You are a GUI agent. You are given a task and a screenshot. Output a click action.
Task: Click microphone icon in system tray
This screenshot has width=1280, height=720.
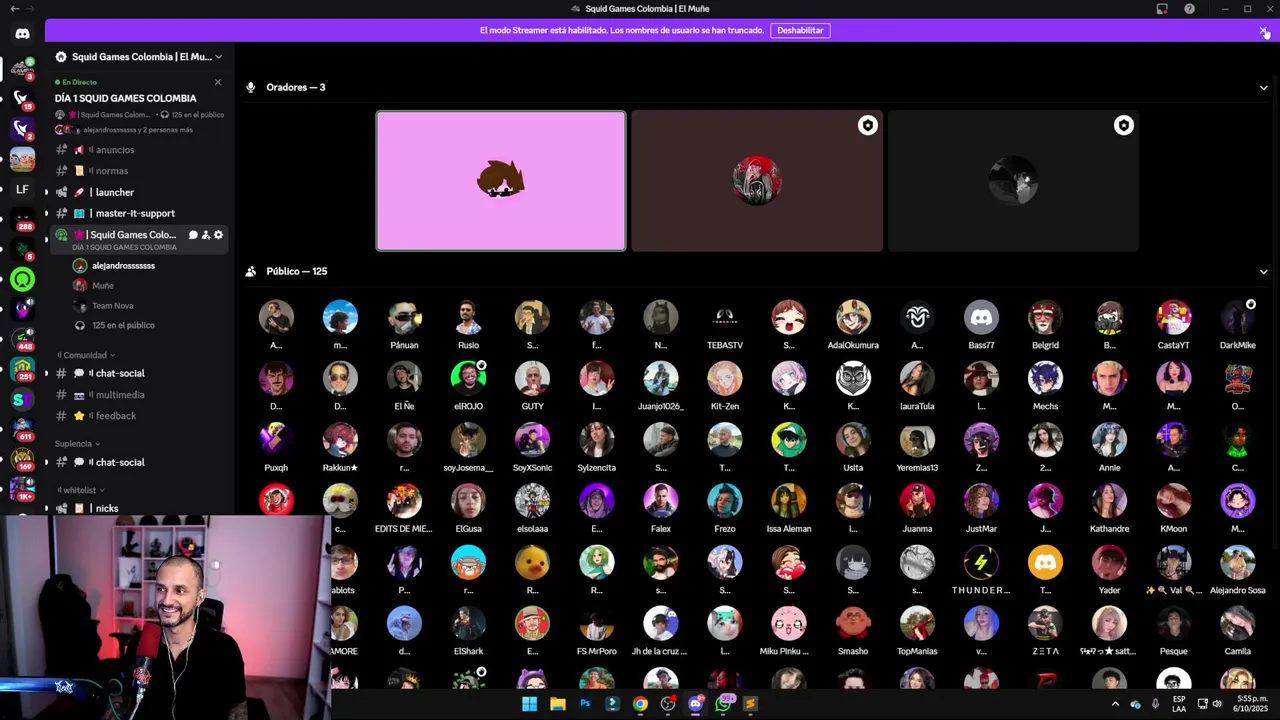[x=1155, y=704]
